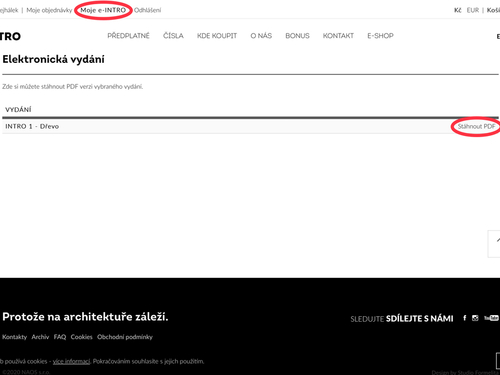Open Kontakty footer link

pyautogui.click(x=14, y=337)
